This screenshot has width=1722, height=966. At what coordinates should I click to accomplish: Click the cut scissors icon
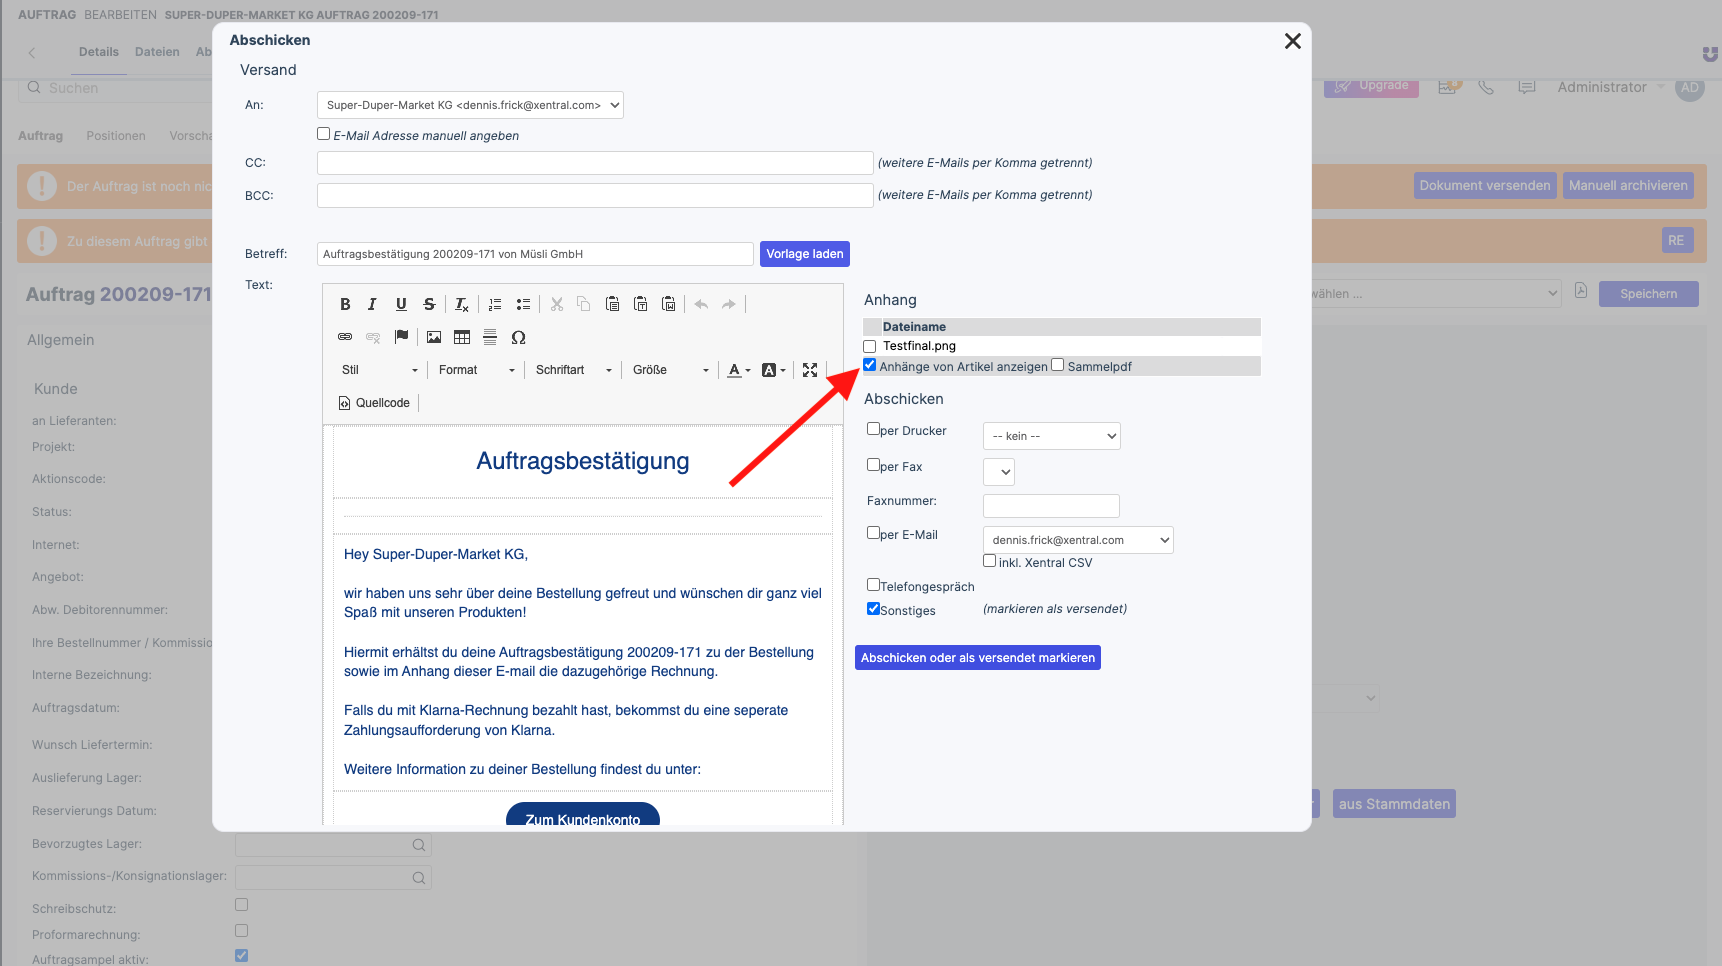click(557, 304)
